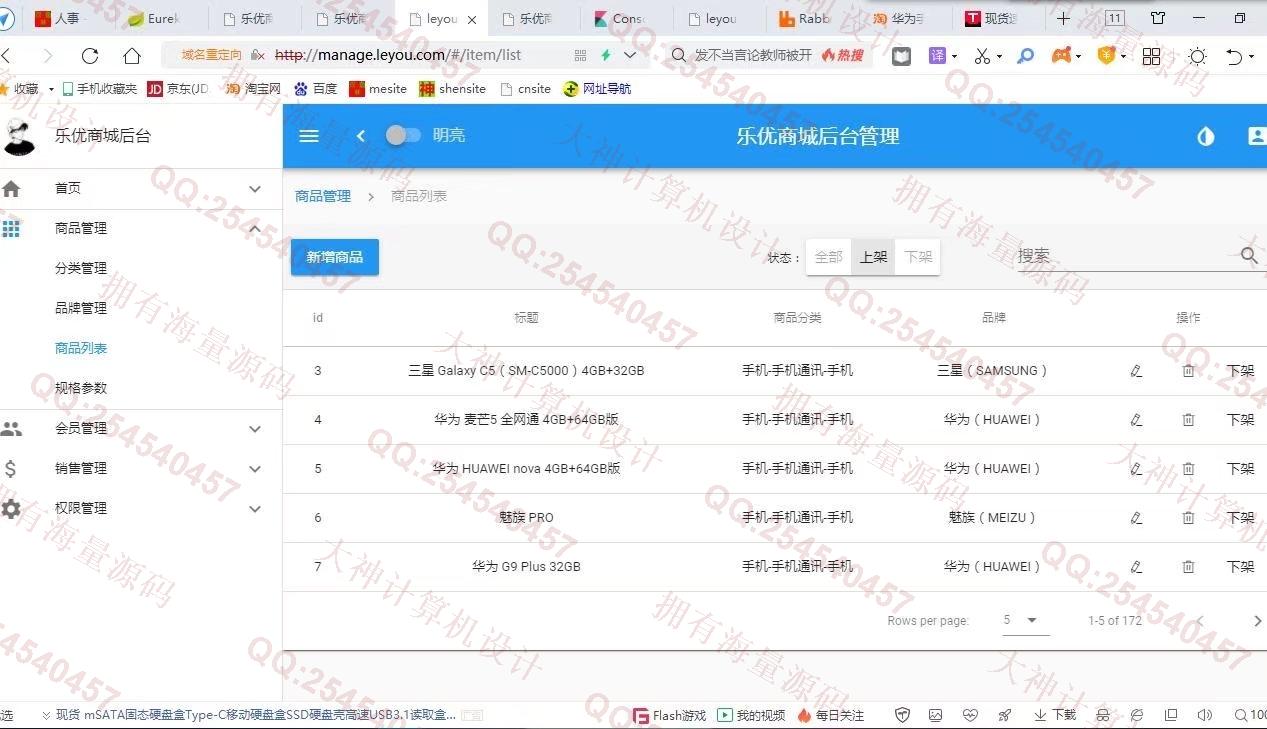Open the address bar dropdown arrow
This screenshot has height=729, width=1267.
[x=630, y=55]
